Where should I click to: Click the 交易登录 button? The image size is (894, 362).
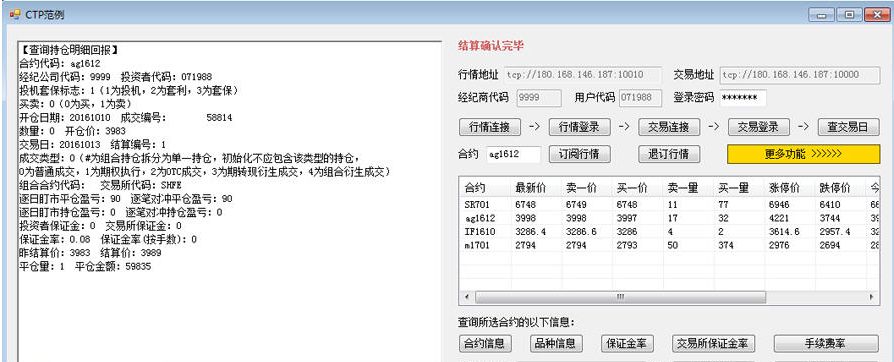(x=758, y=127)
